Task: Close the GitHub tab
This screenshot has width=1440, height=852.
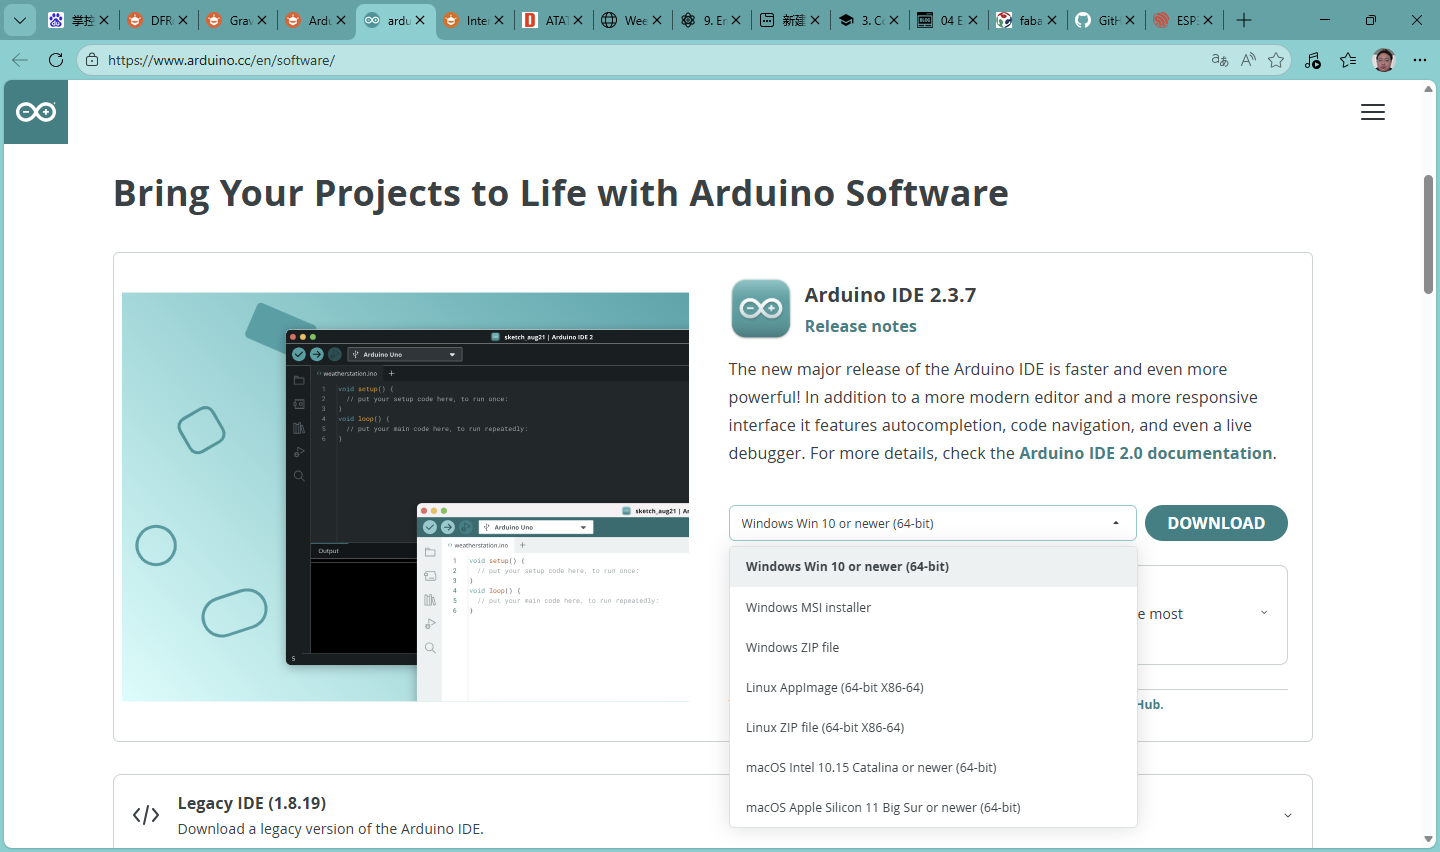Action: tap(1130, 20)
